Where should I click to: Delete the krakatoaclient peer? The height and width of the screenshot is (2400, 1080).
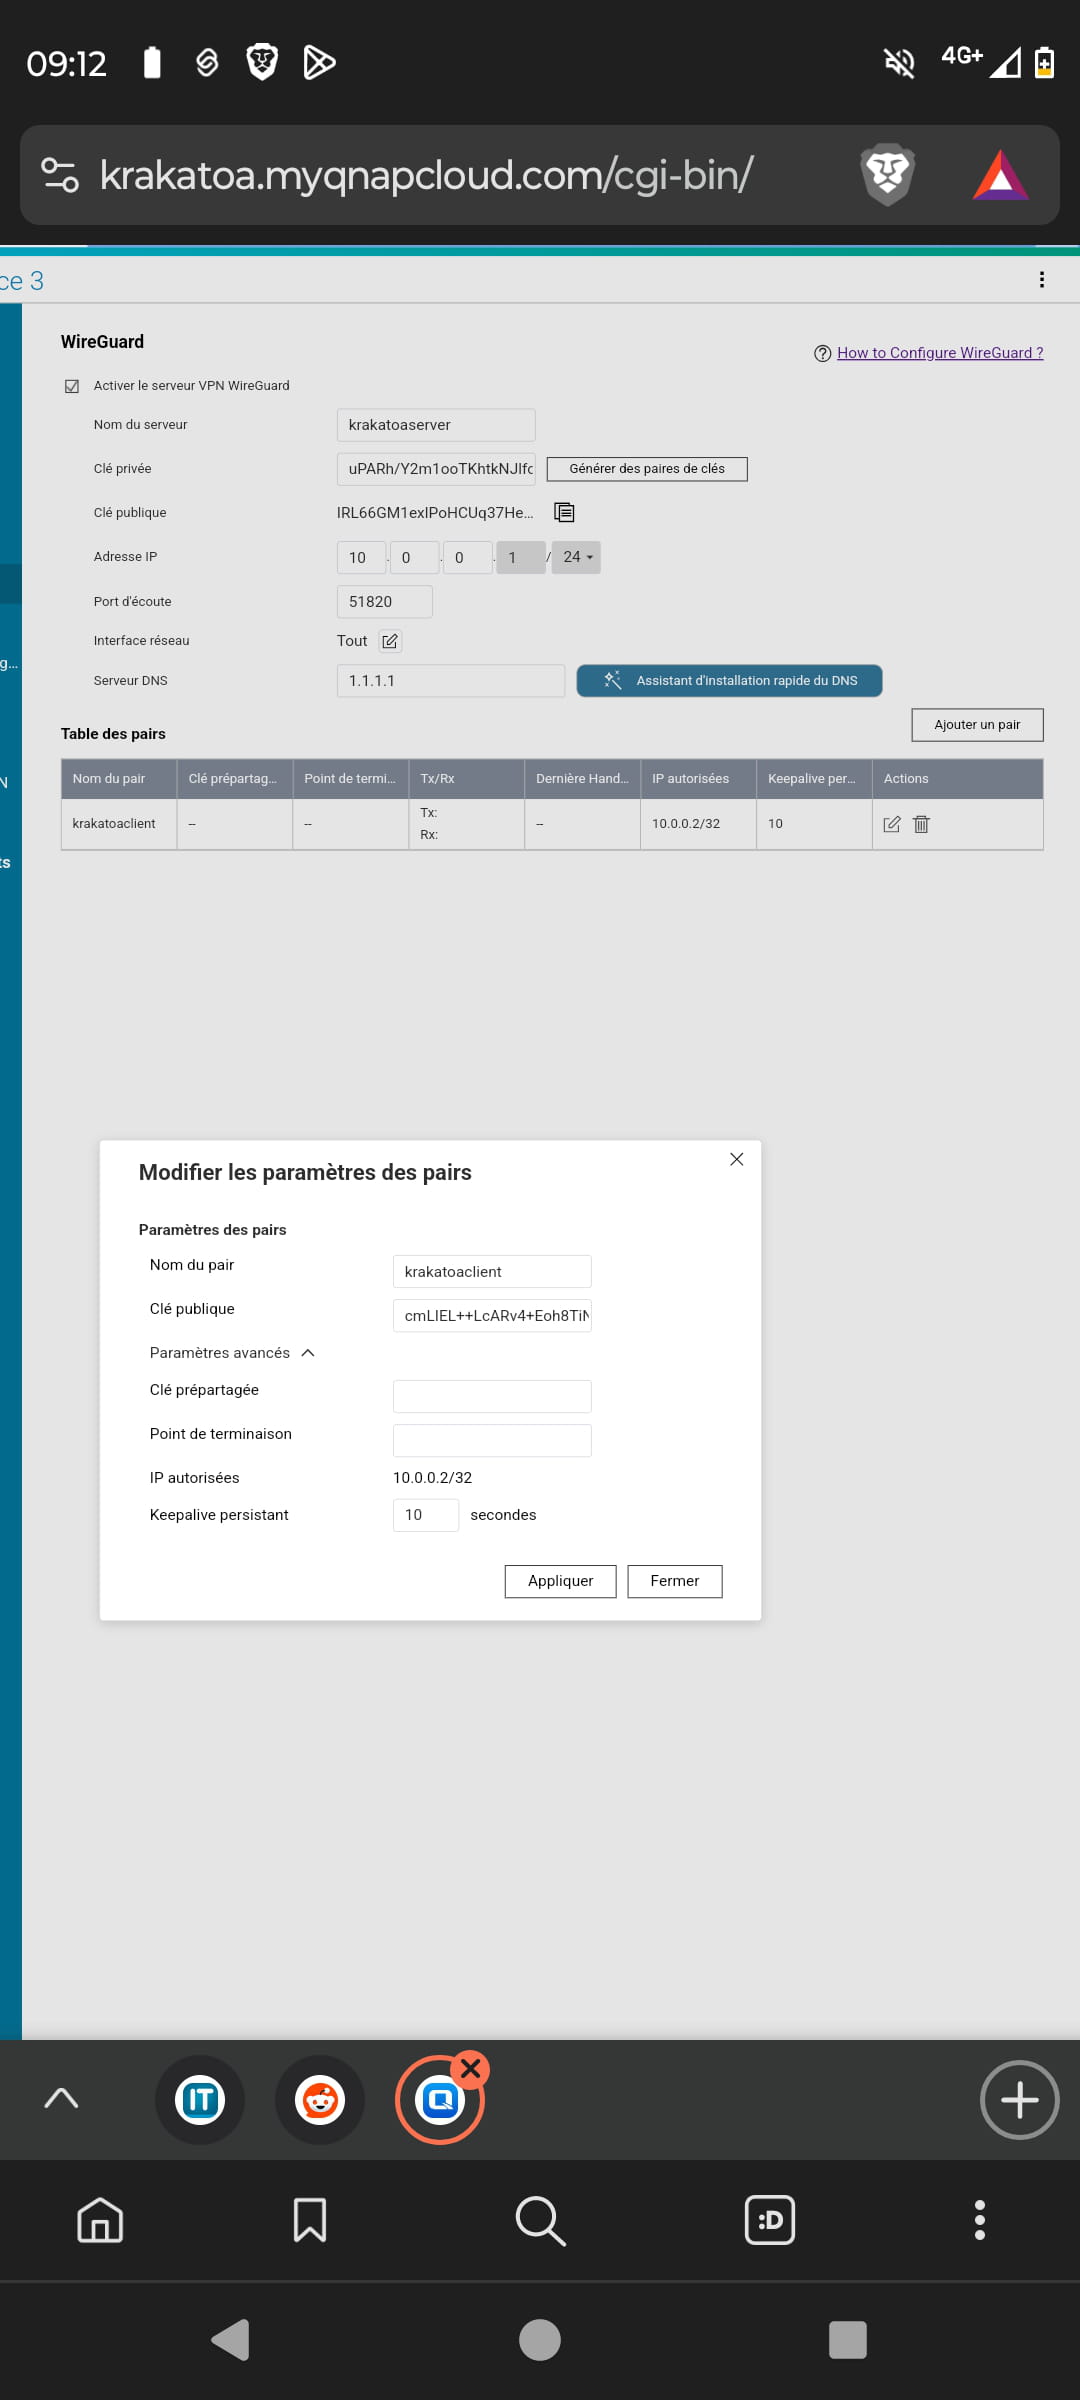click(922, 824)
